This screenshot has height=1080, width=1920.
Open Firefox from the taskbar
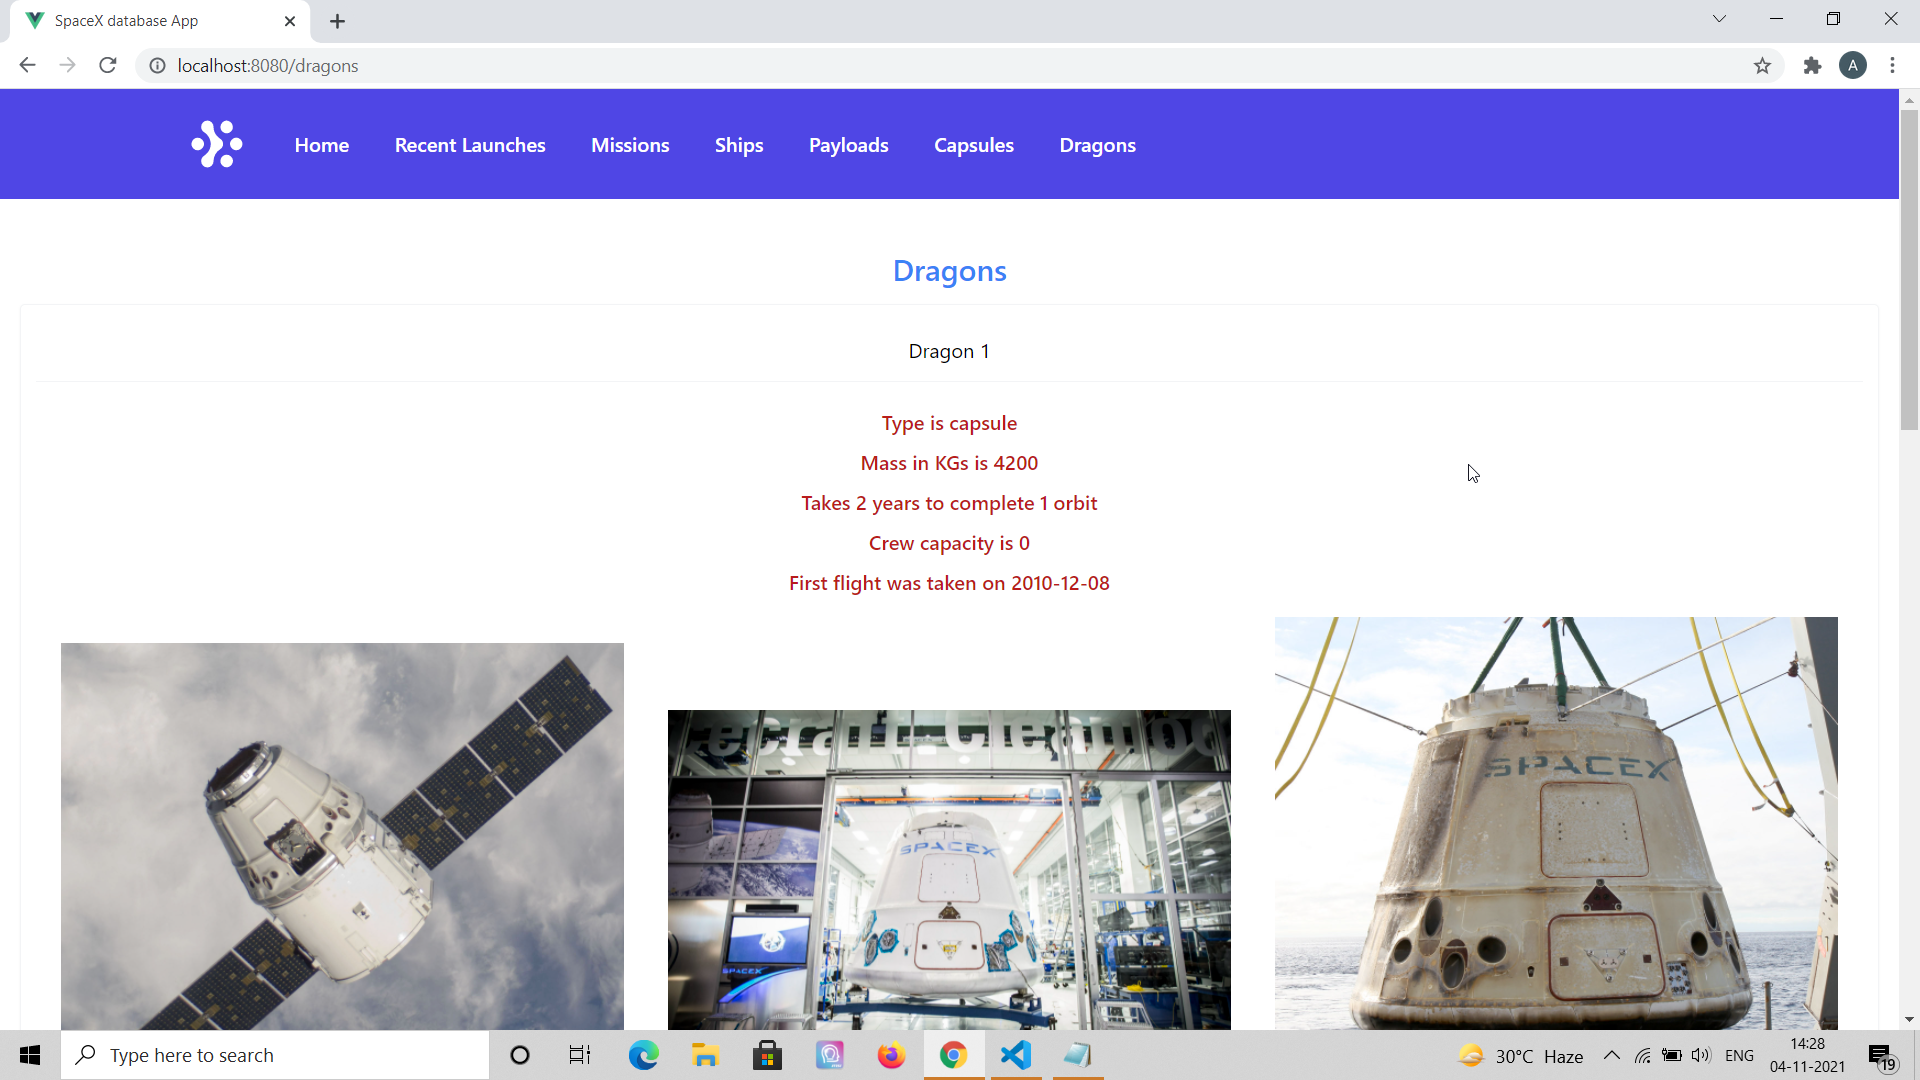891,1055
